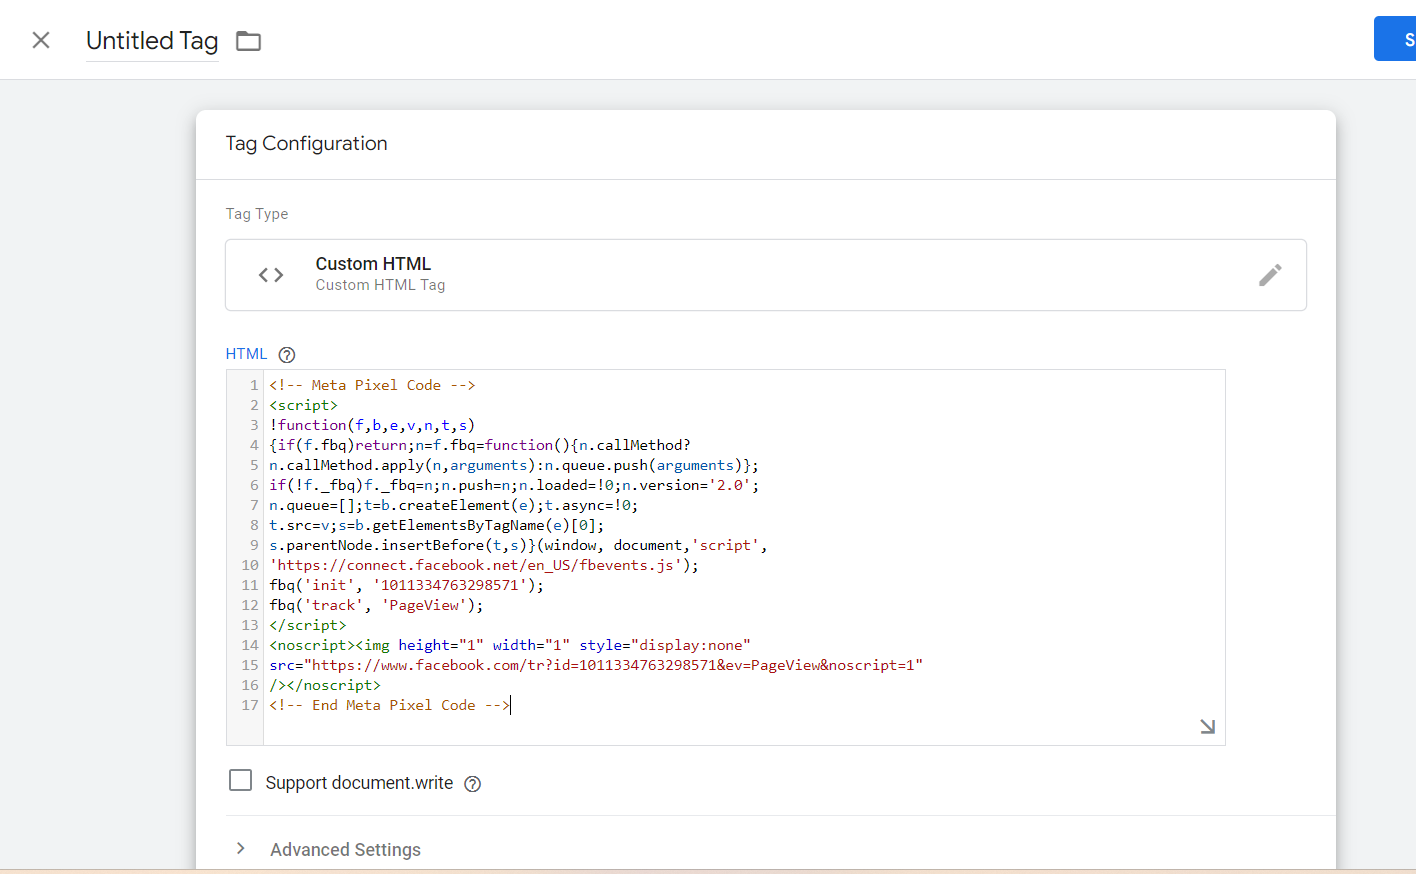Click the code brackets icon for Custom HTML

click(271, 275)
